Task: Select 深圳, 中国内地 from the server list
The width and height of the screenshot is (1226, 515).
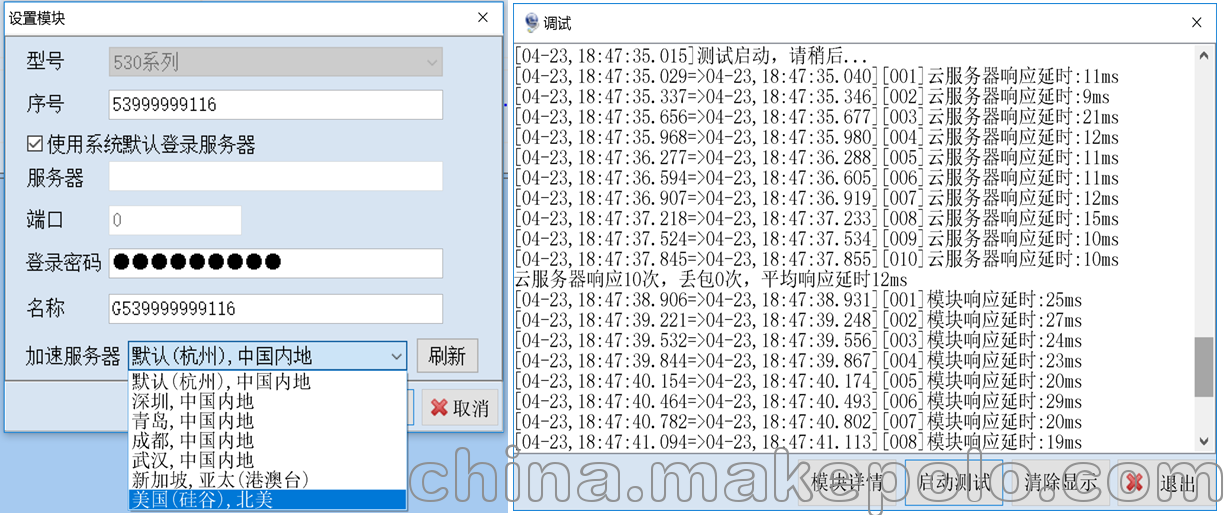Action: (x=268, y=401)
